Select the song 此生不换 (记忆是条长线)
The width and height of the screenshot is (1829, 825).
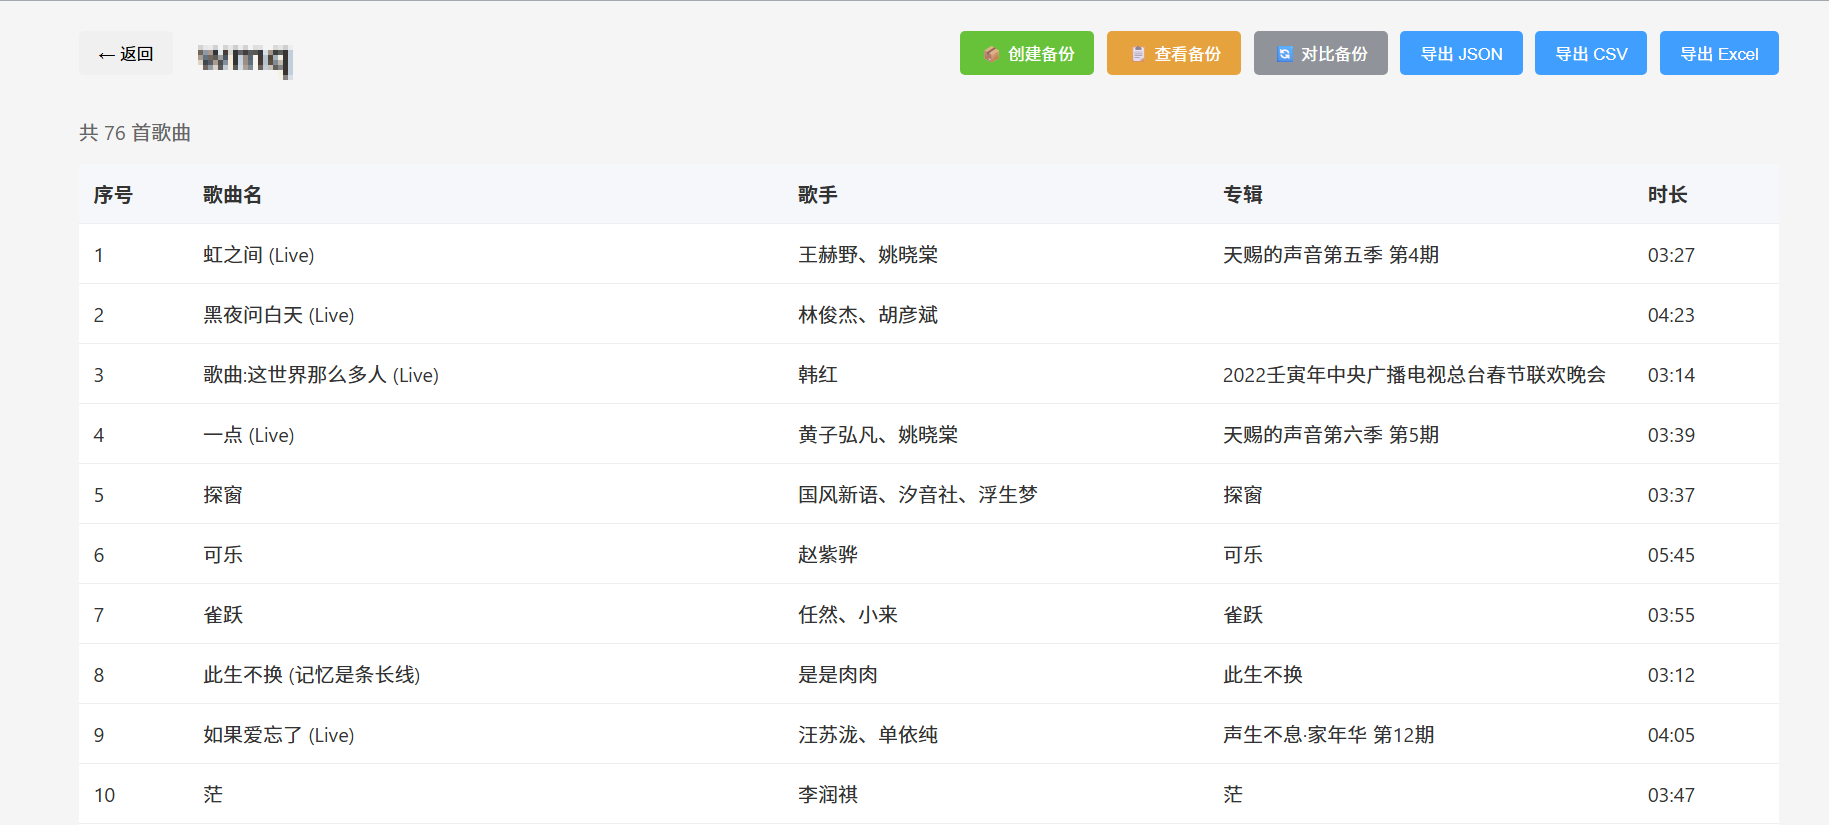coord(311,675)
